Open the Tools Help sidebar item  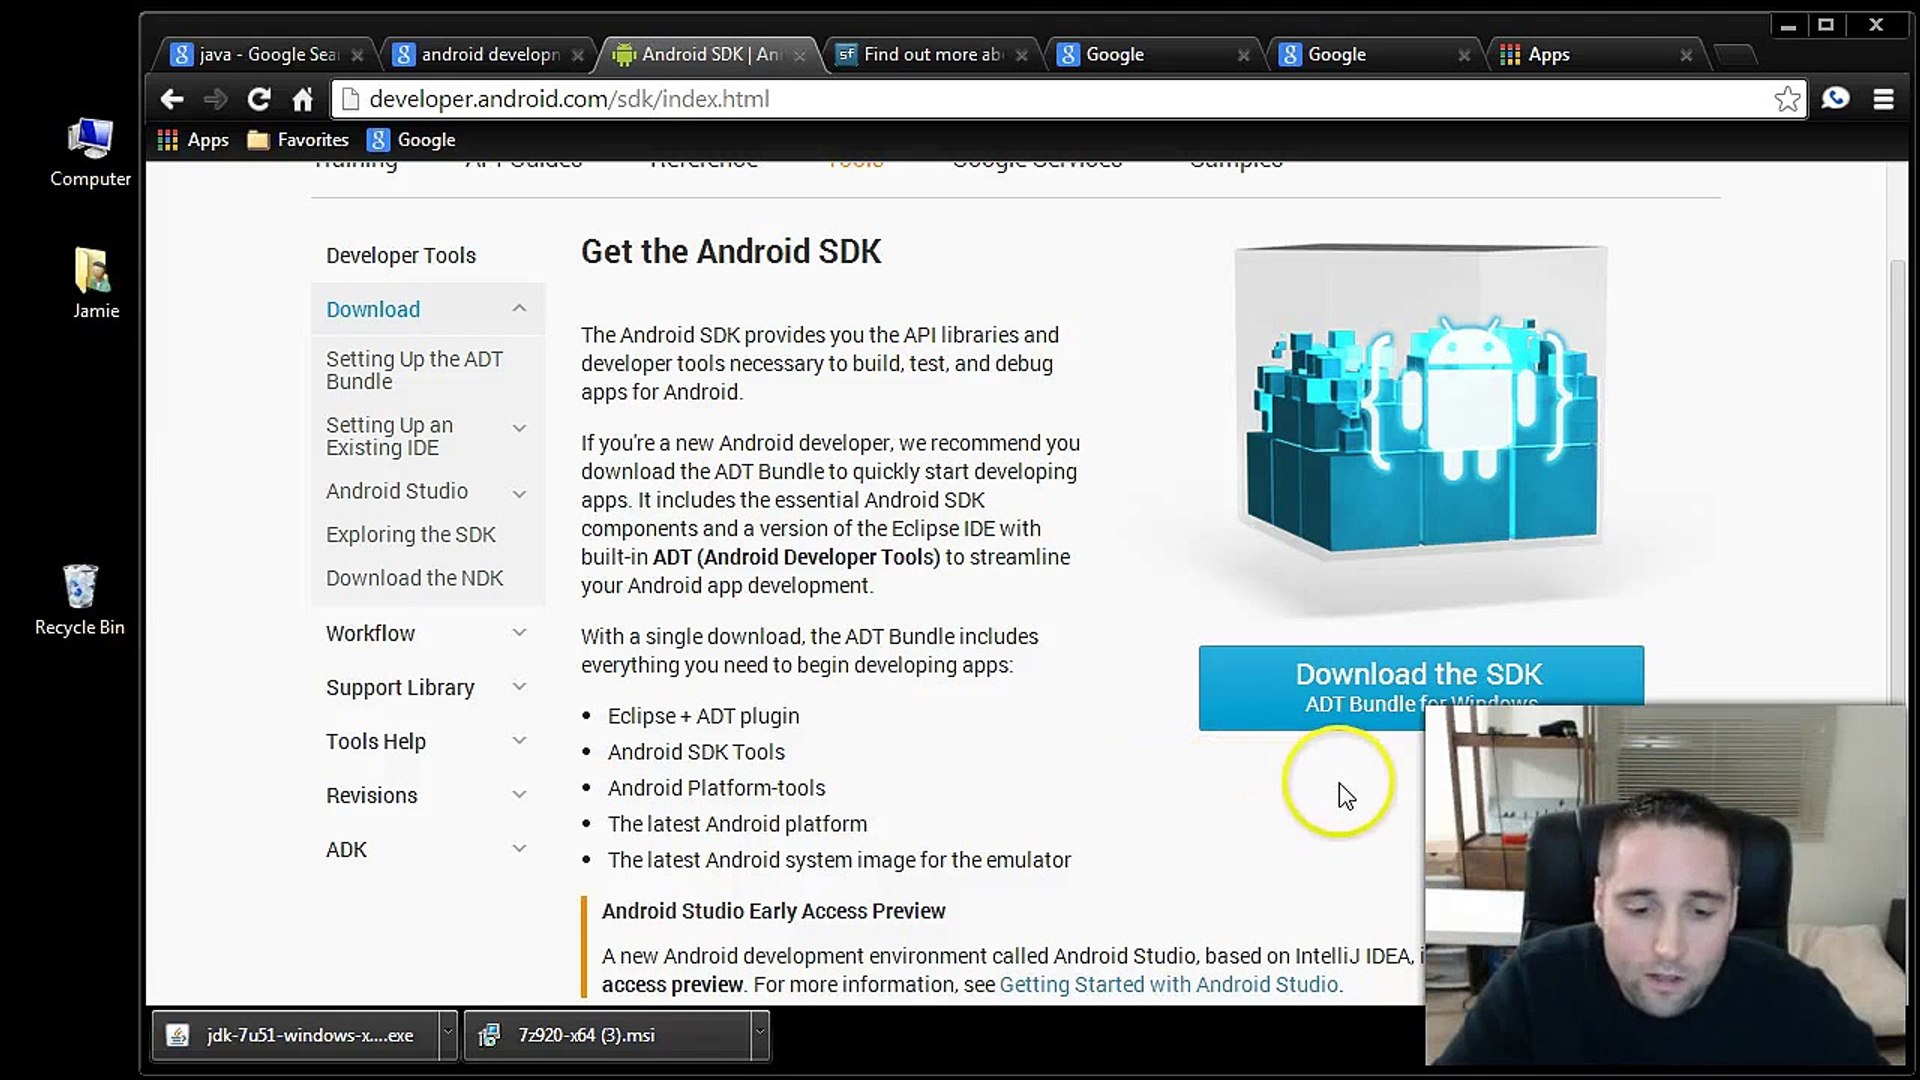(x=376, y=741)
